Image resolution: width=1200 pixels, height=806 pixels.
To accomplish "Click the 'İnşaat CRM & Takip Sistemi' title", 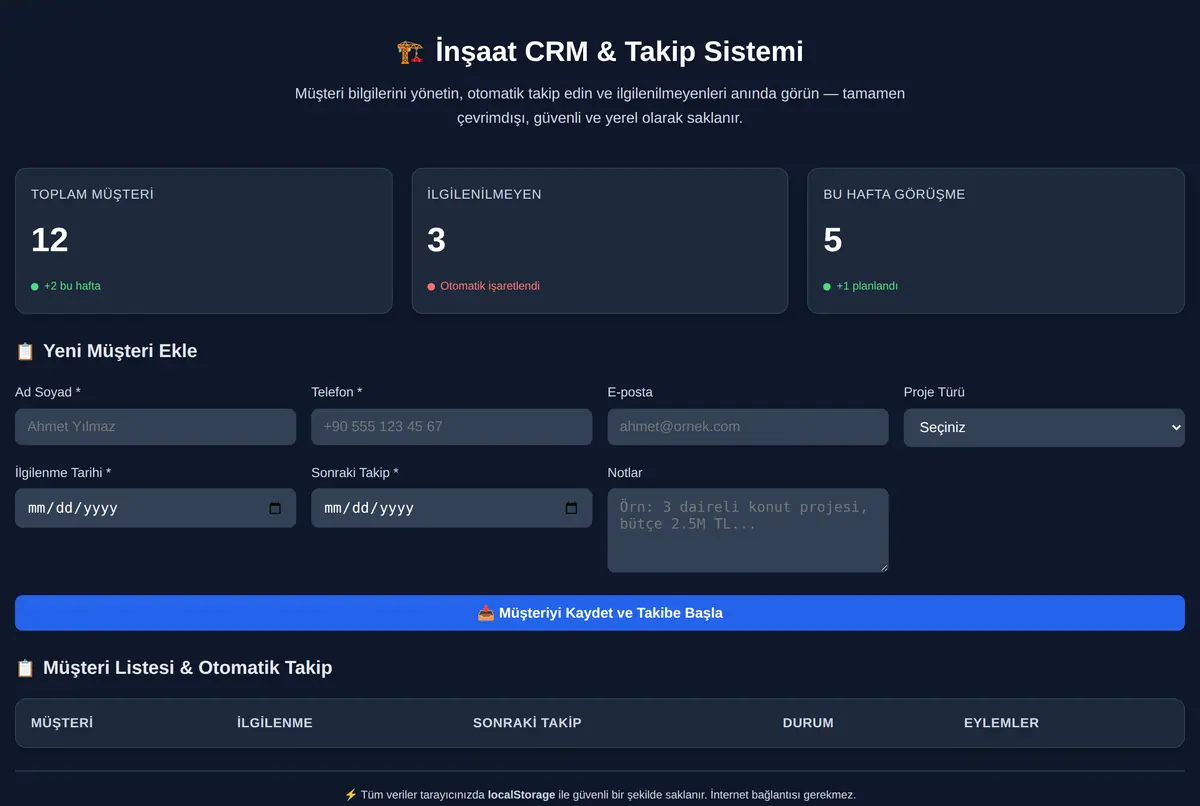I will pyautogui.click(x=619, y=51).
